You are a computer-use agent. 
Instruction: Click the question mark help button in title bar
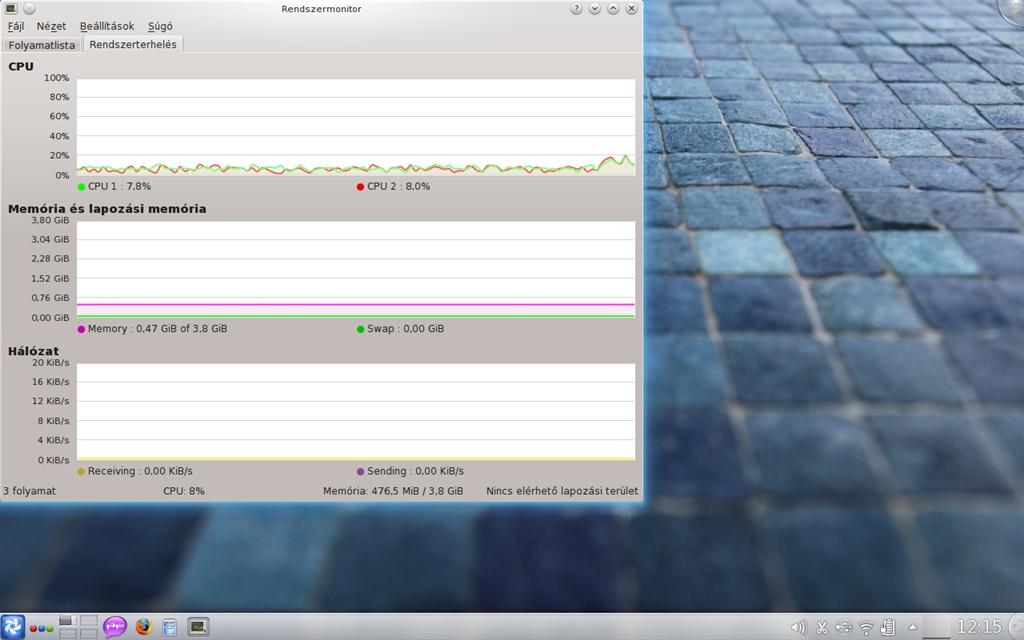tap(576, 8)
